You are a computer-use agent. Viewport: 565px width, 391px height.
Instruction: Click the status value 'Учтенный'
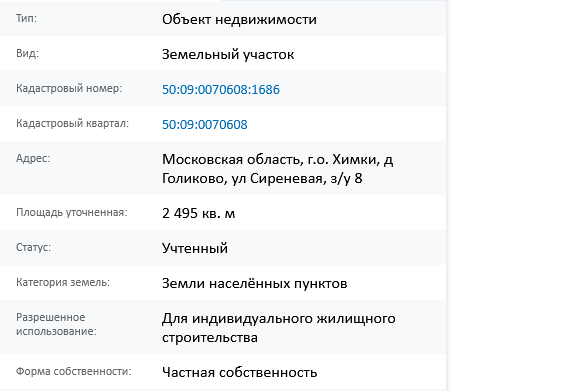[195, 248]
